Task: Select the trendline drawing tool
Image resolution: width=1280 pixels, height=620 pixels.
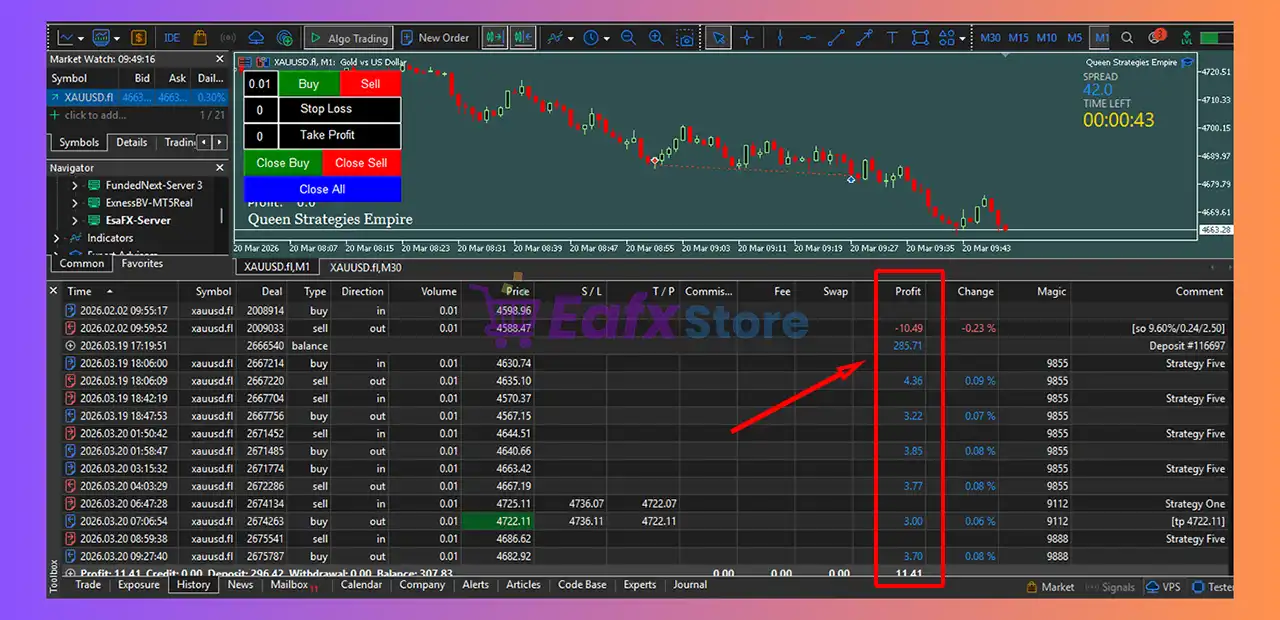Action: pos(836,38)
